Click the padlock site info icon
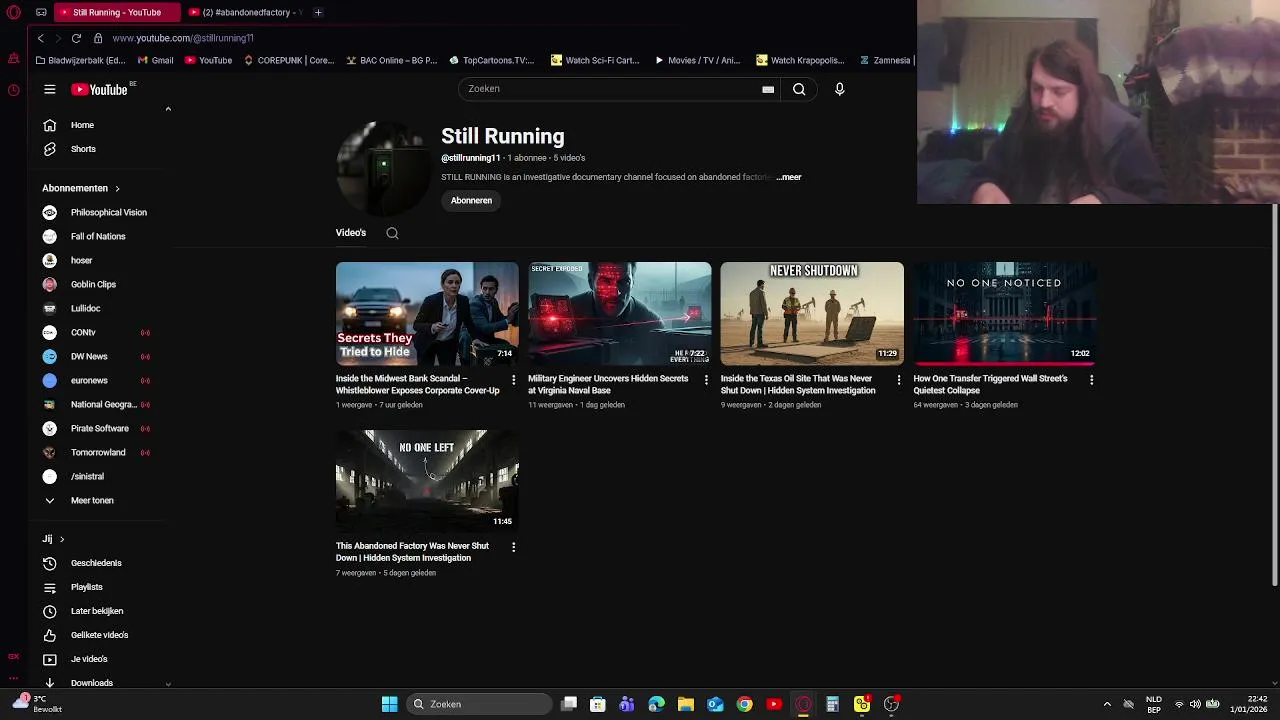This screenshot has width=1280, height=720. (98, 38)
